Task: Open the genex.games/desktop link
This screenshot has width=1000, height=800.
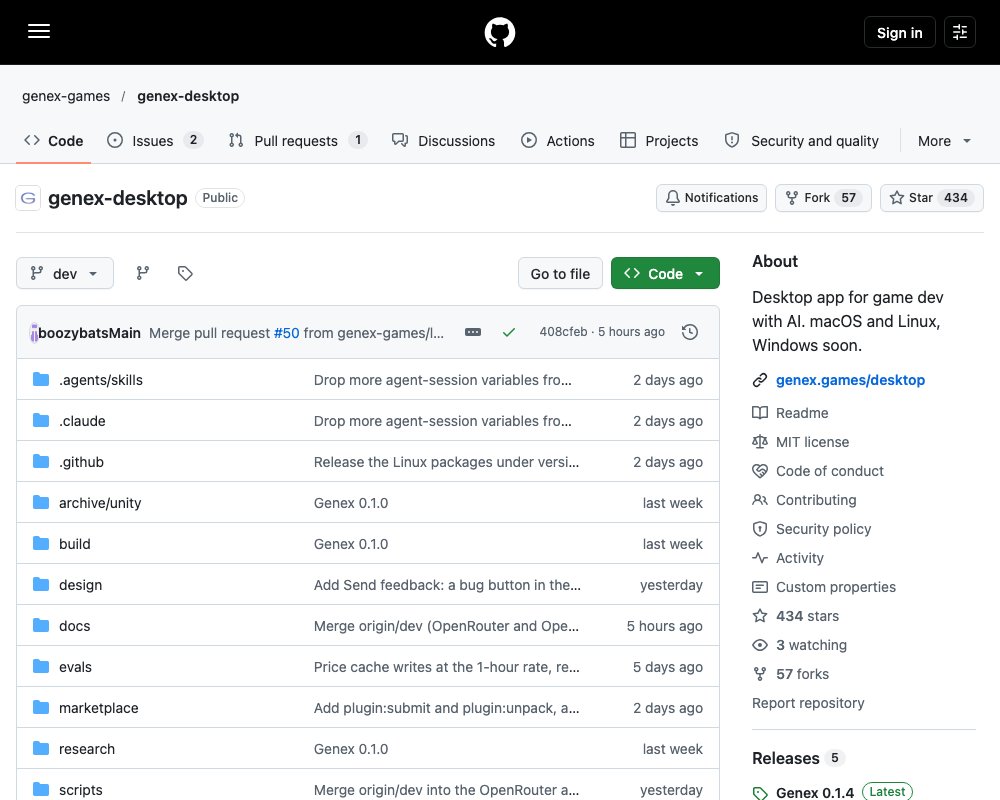Action: point(850,380)
